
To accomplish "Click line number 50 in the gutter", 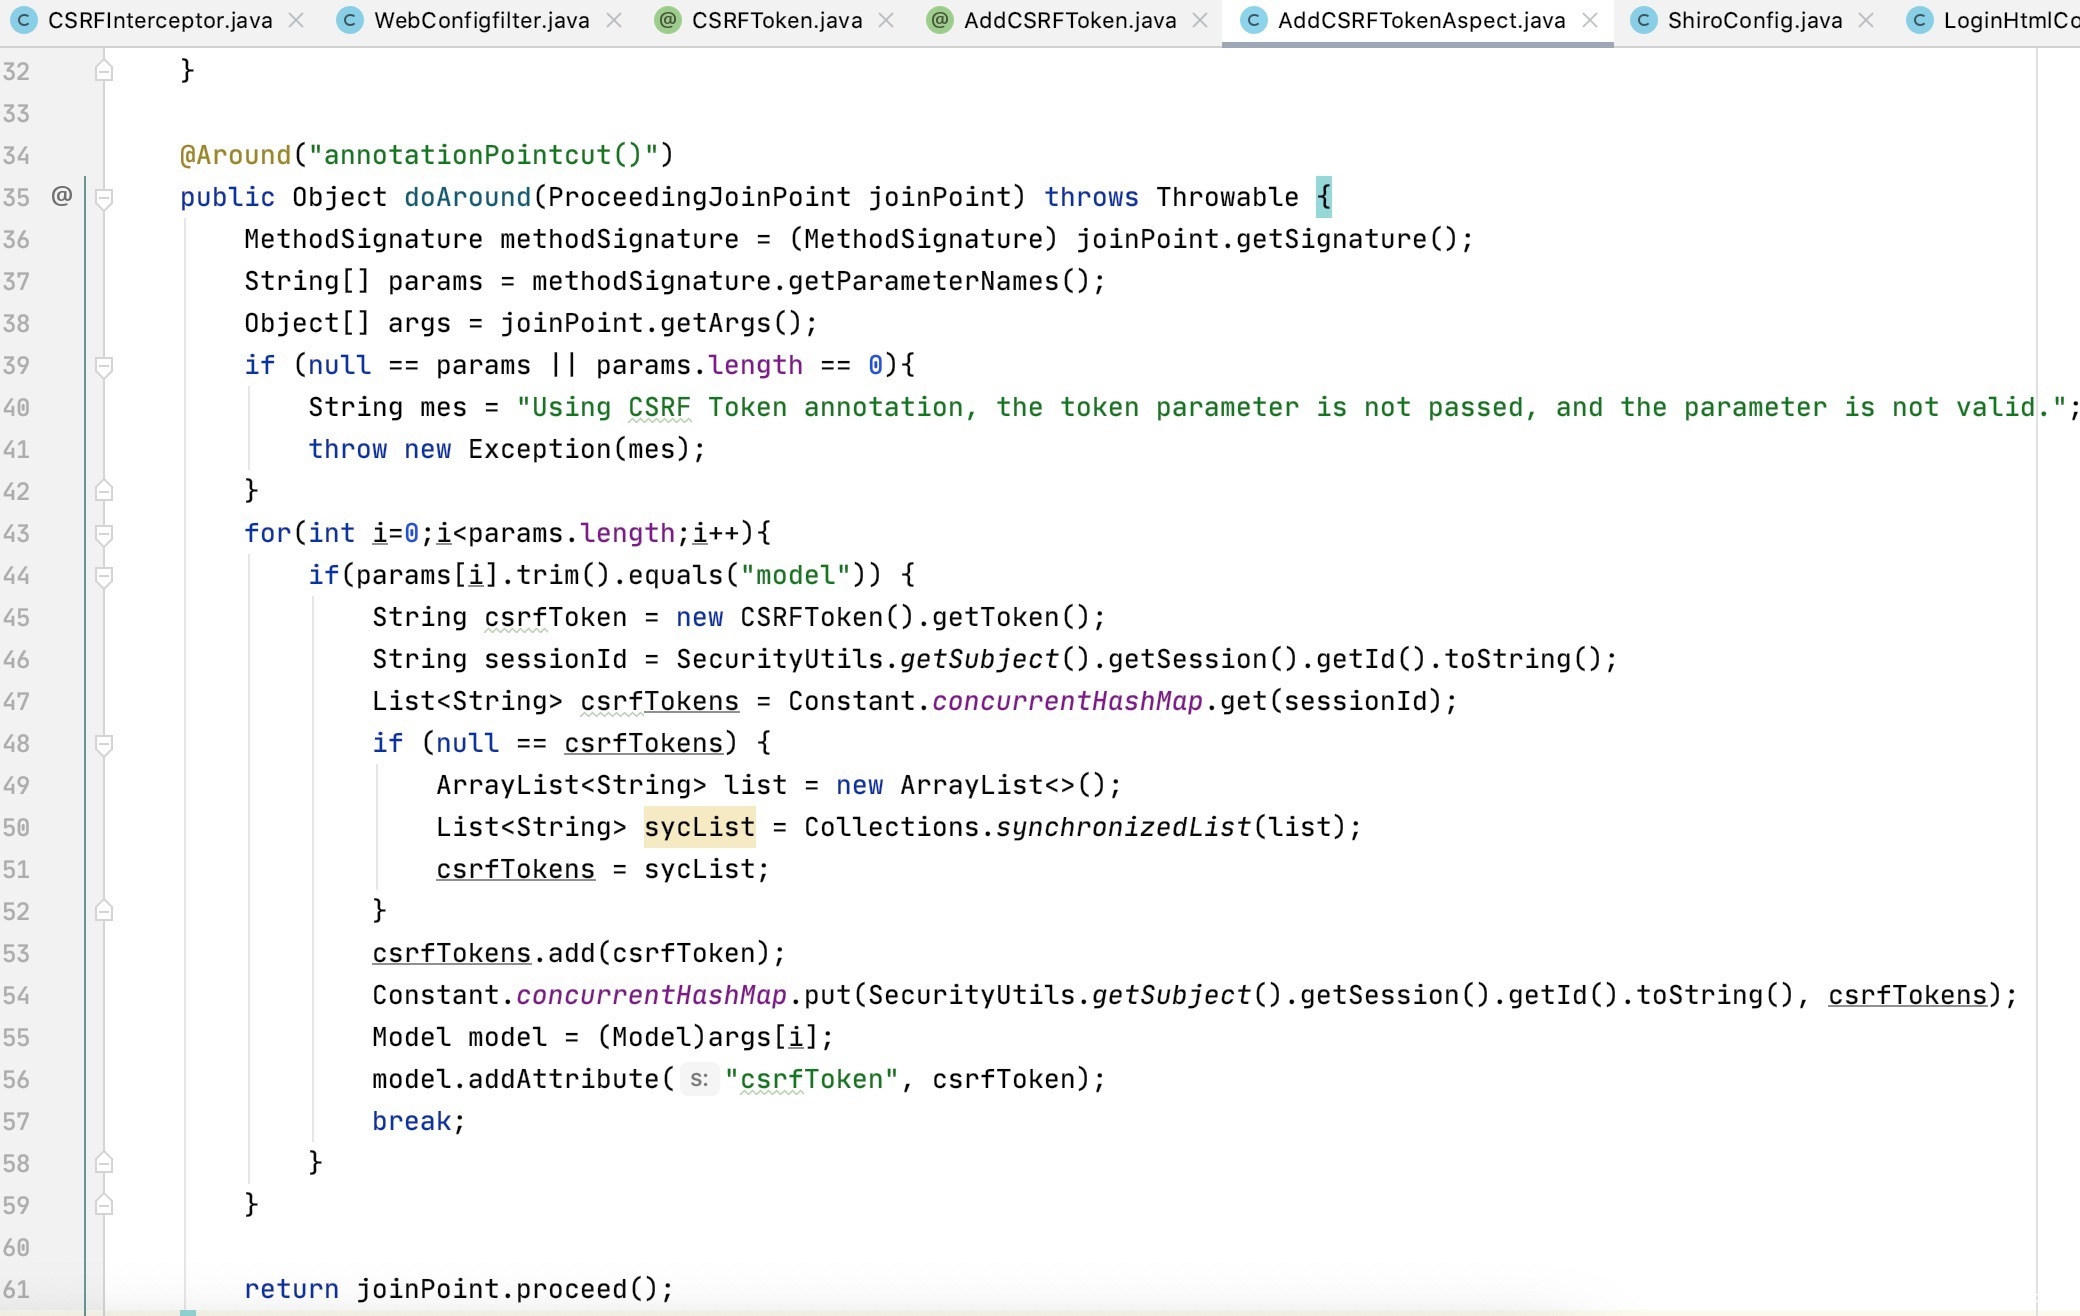I will (17, 828).
